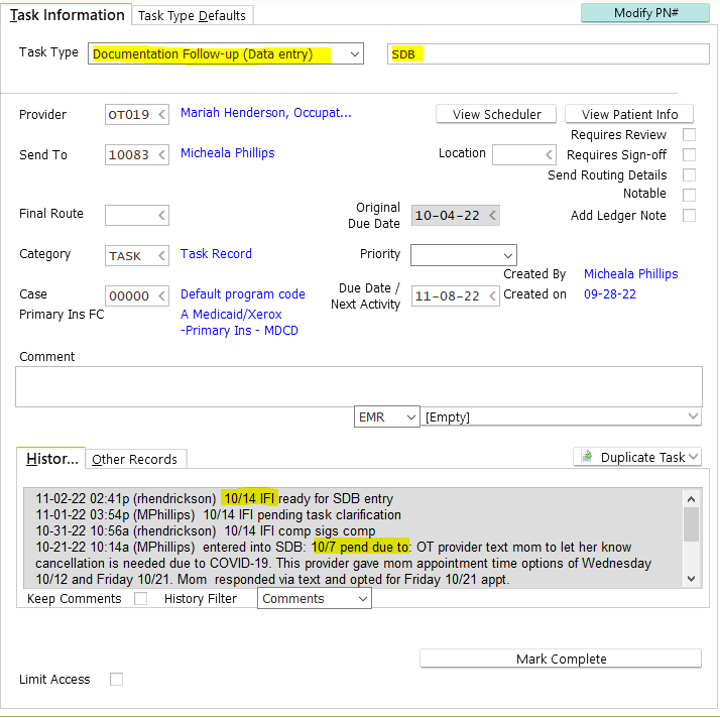Open the Other Records tab
Viewport: 720px width, 718px height.
click(134, 459)
